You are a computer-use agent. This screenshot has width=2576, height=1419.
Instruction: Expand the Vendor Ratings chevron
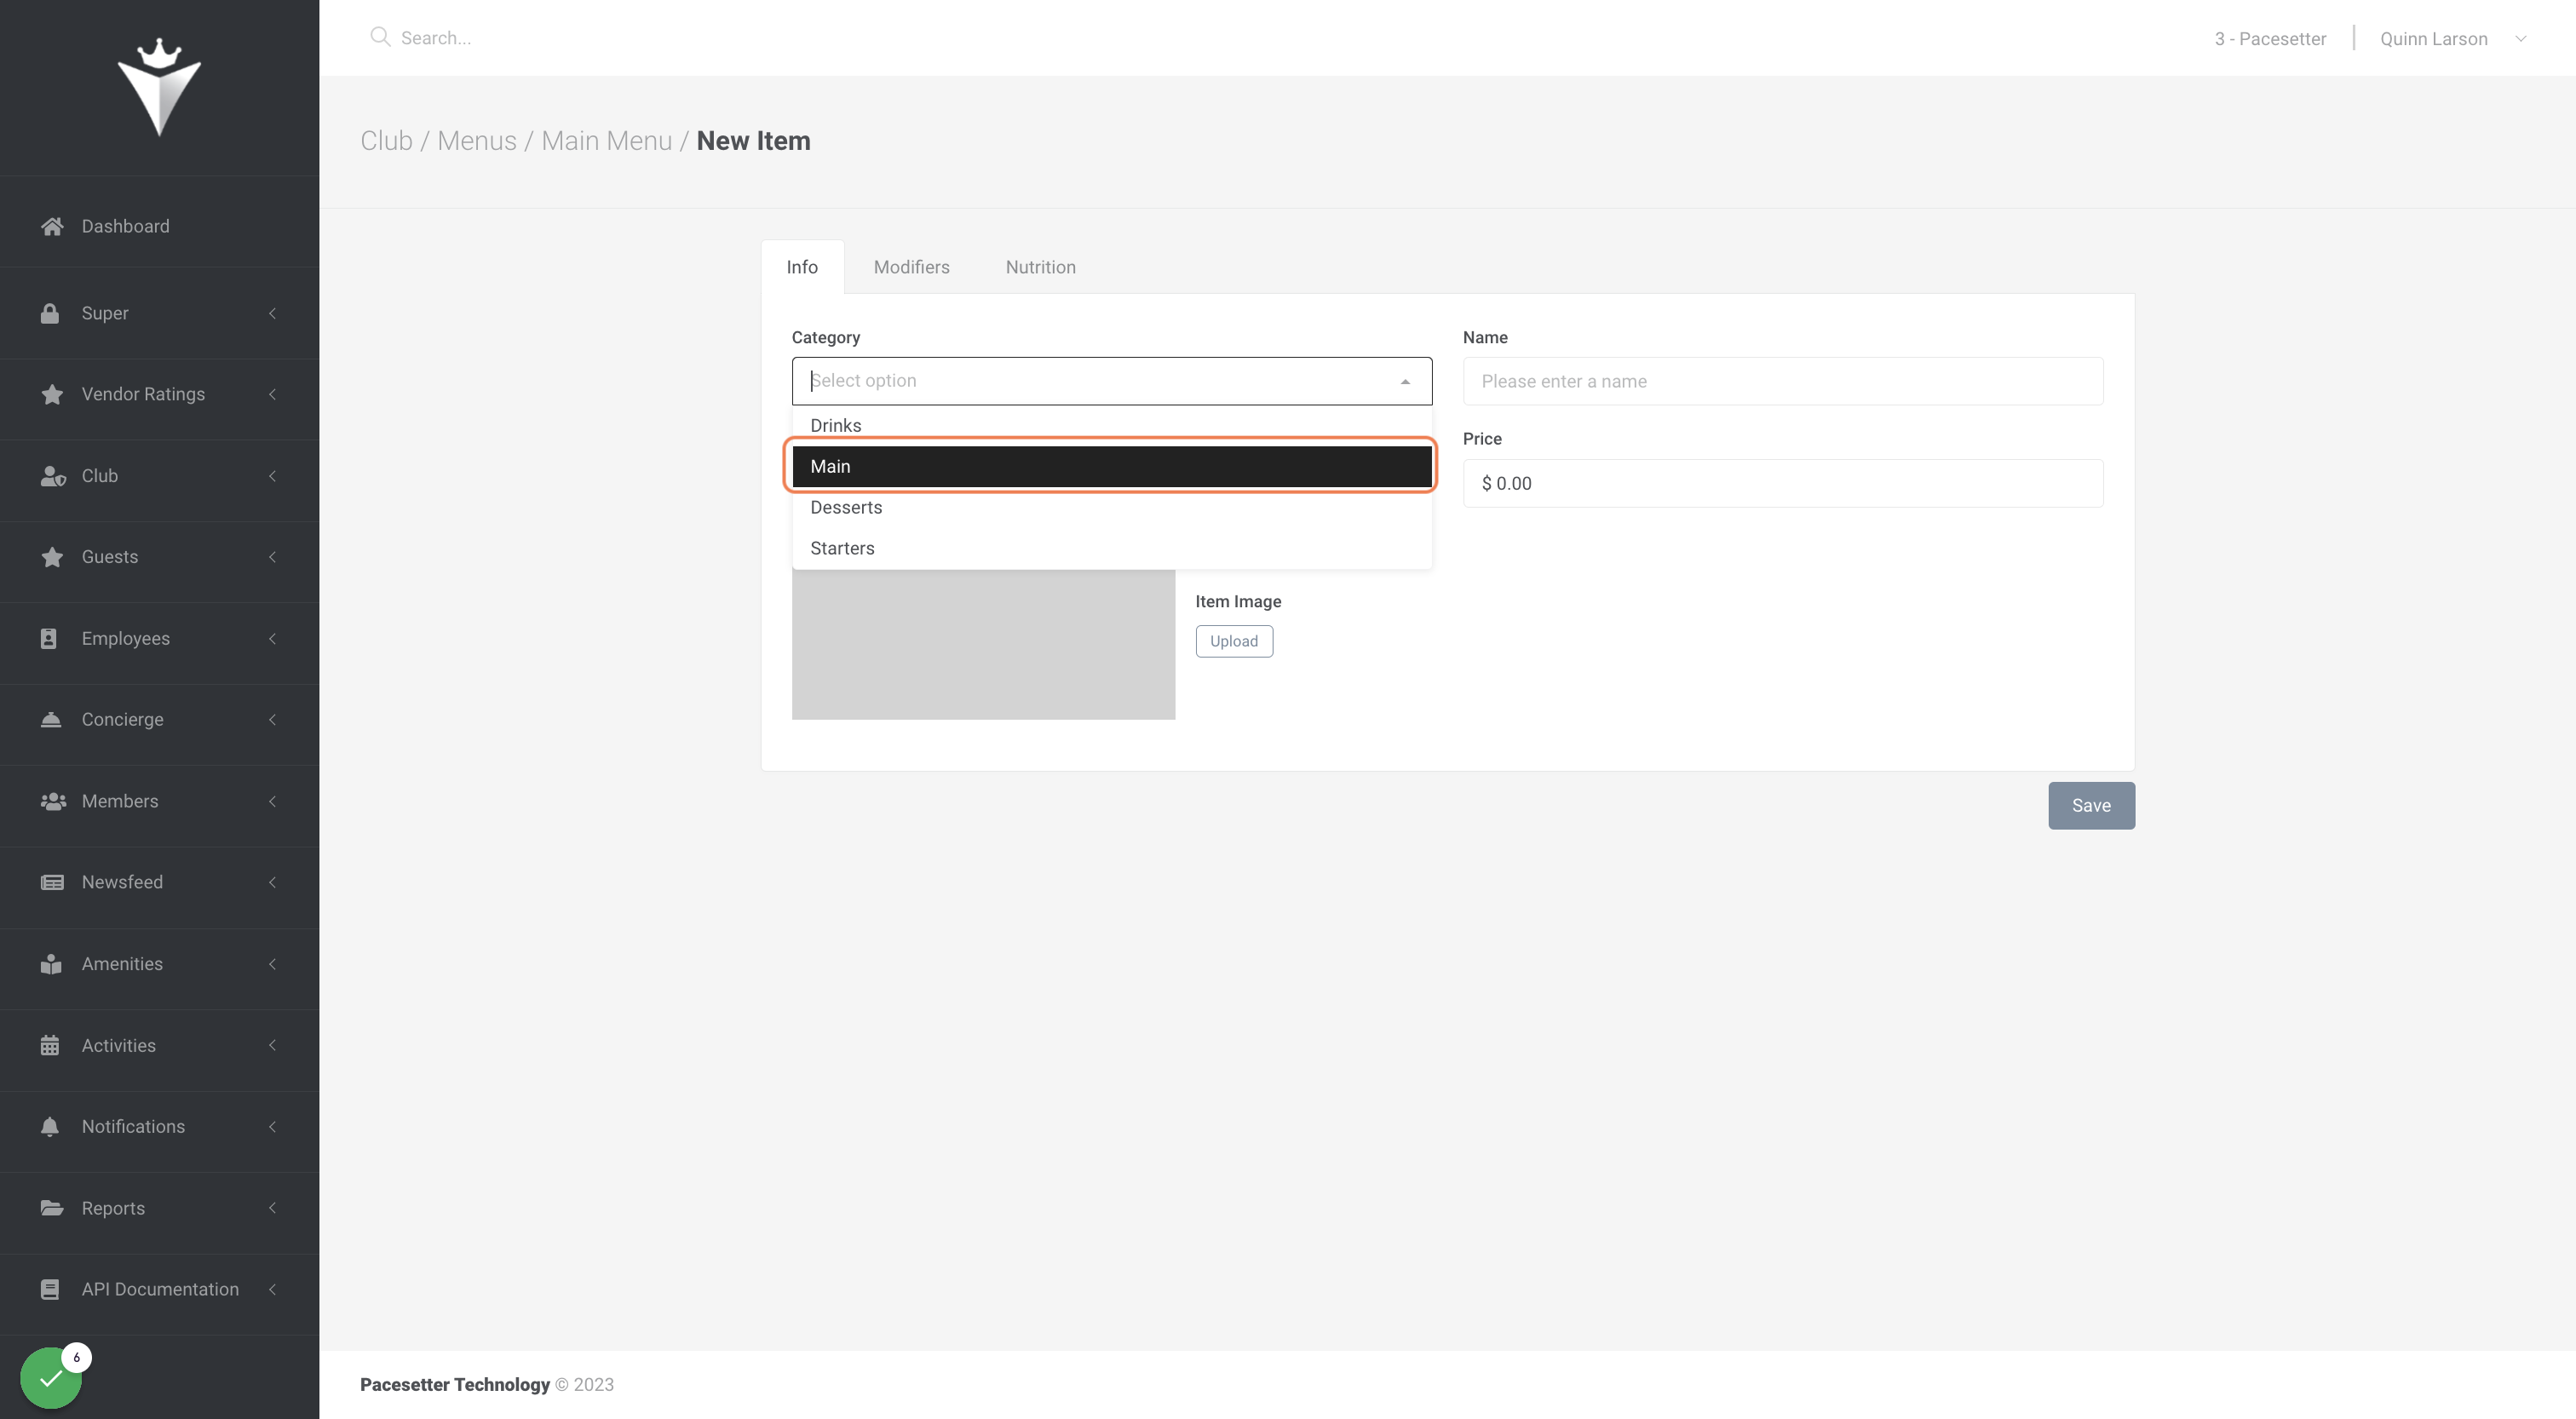[272, 395]
